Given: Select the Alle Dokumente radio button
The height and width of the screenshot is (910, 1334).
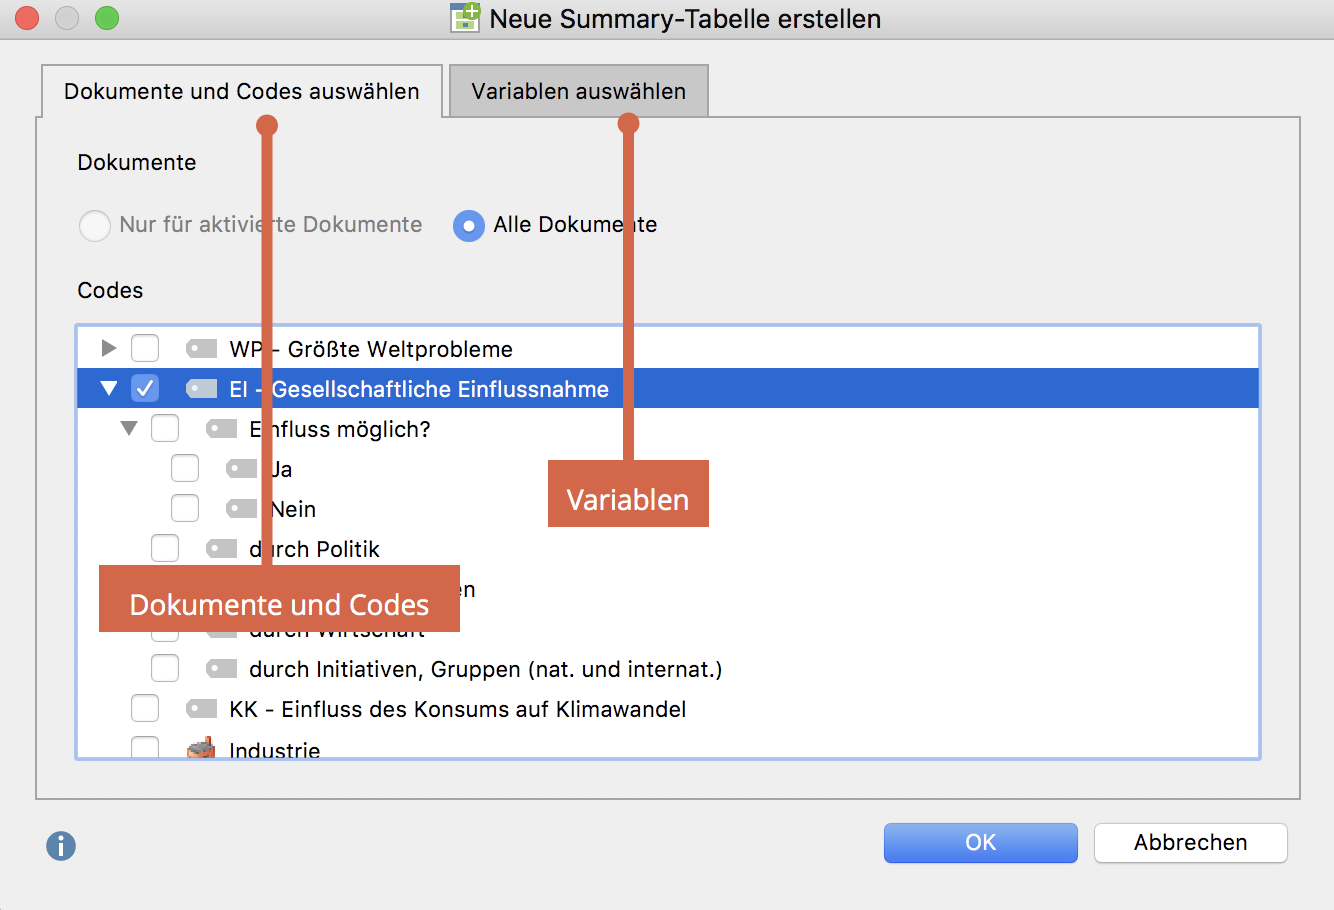Looking at the screenshot, I should tap(468, 225).
